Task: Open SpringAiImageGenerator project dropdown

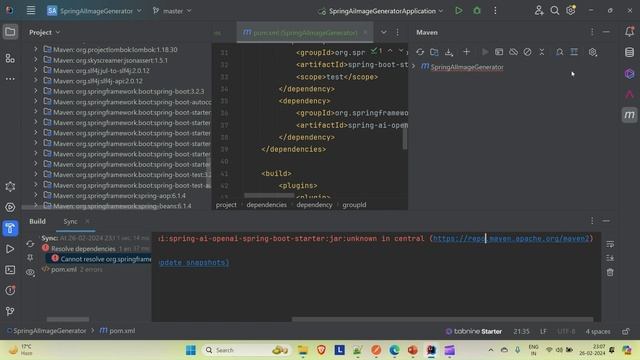Action: click(94, 11)
